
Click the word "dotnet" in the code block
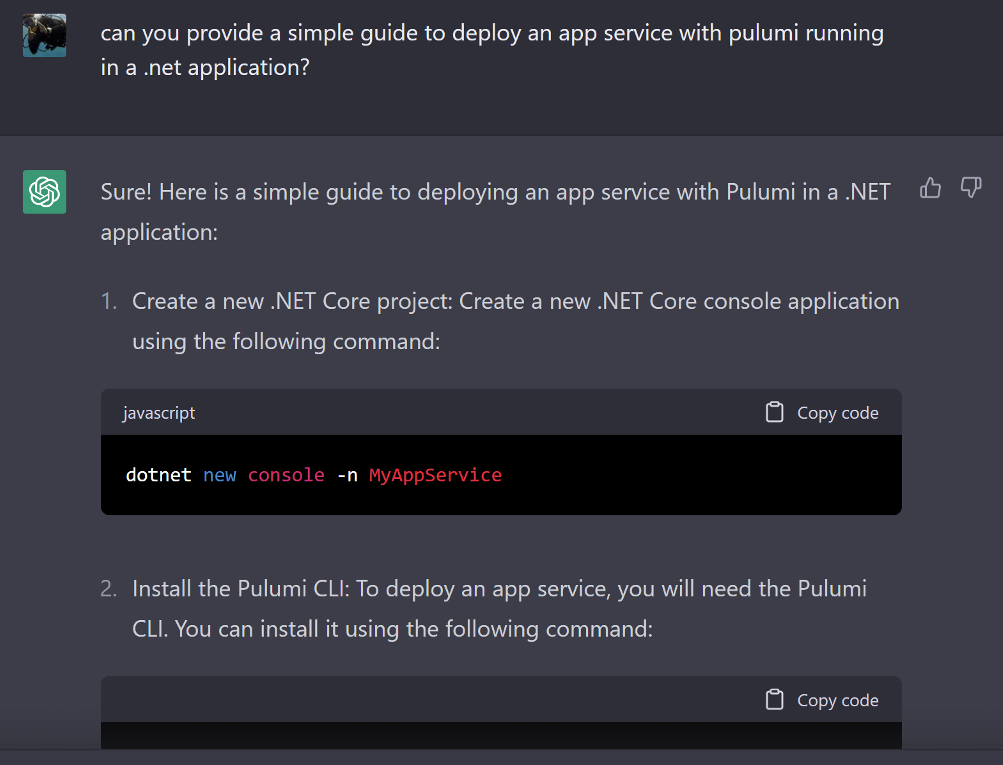pos(159,475)
